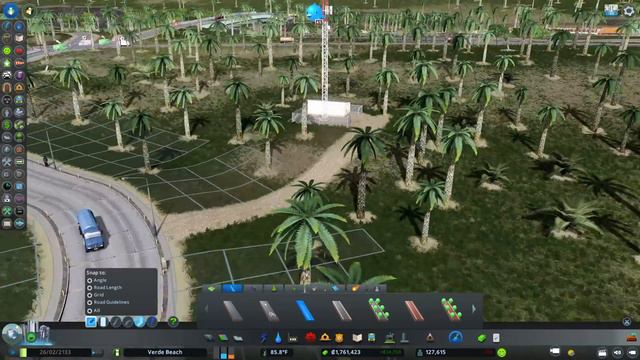Open the Districts tool
The width and height of the screenshot is (640, 360).
[x=238, y=338]
